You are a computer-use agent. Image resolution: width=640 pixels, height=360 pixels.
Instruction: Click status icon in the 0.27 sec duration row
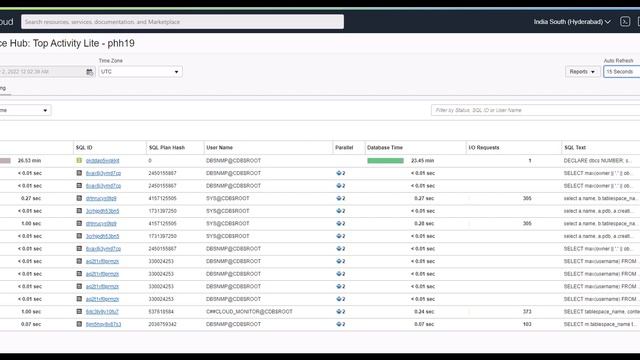[79, 198]
